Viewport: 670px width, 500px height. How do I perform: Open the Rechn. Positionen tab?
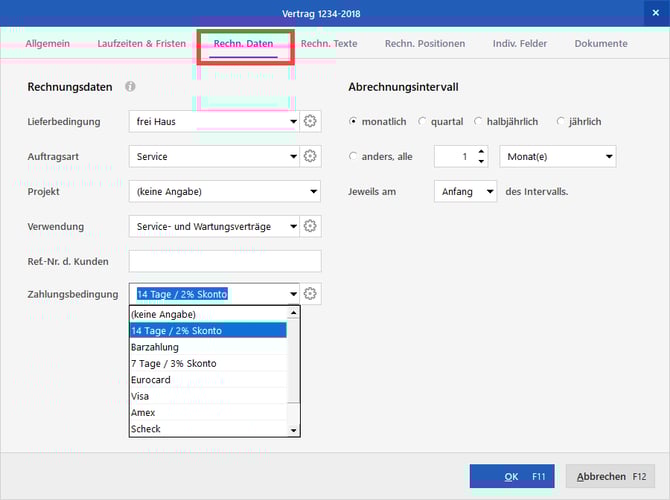425,44
